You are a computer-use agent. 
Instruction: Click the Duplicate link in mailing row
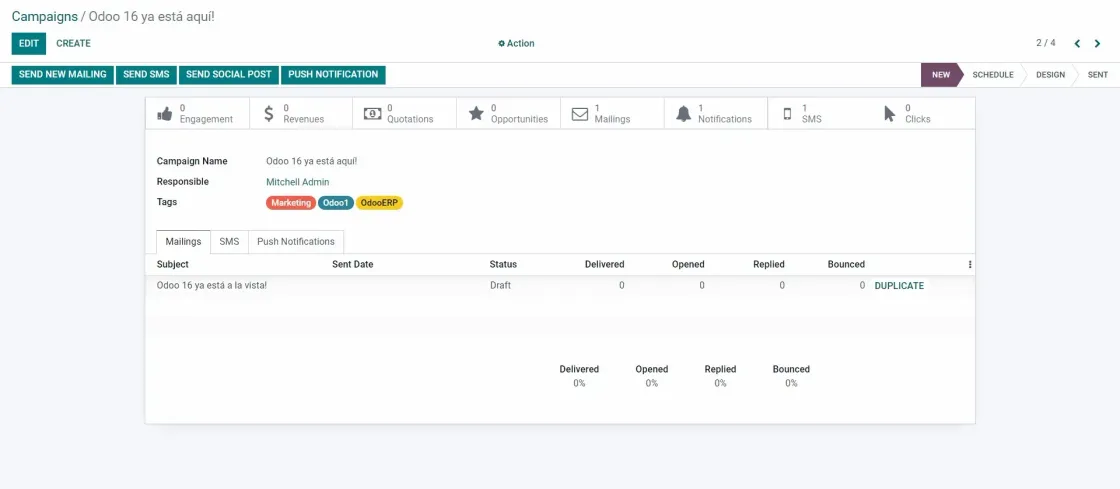click(x=899, y=286)
